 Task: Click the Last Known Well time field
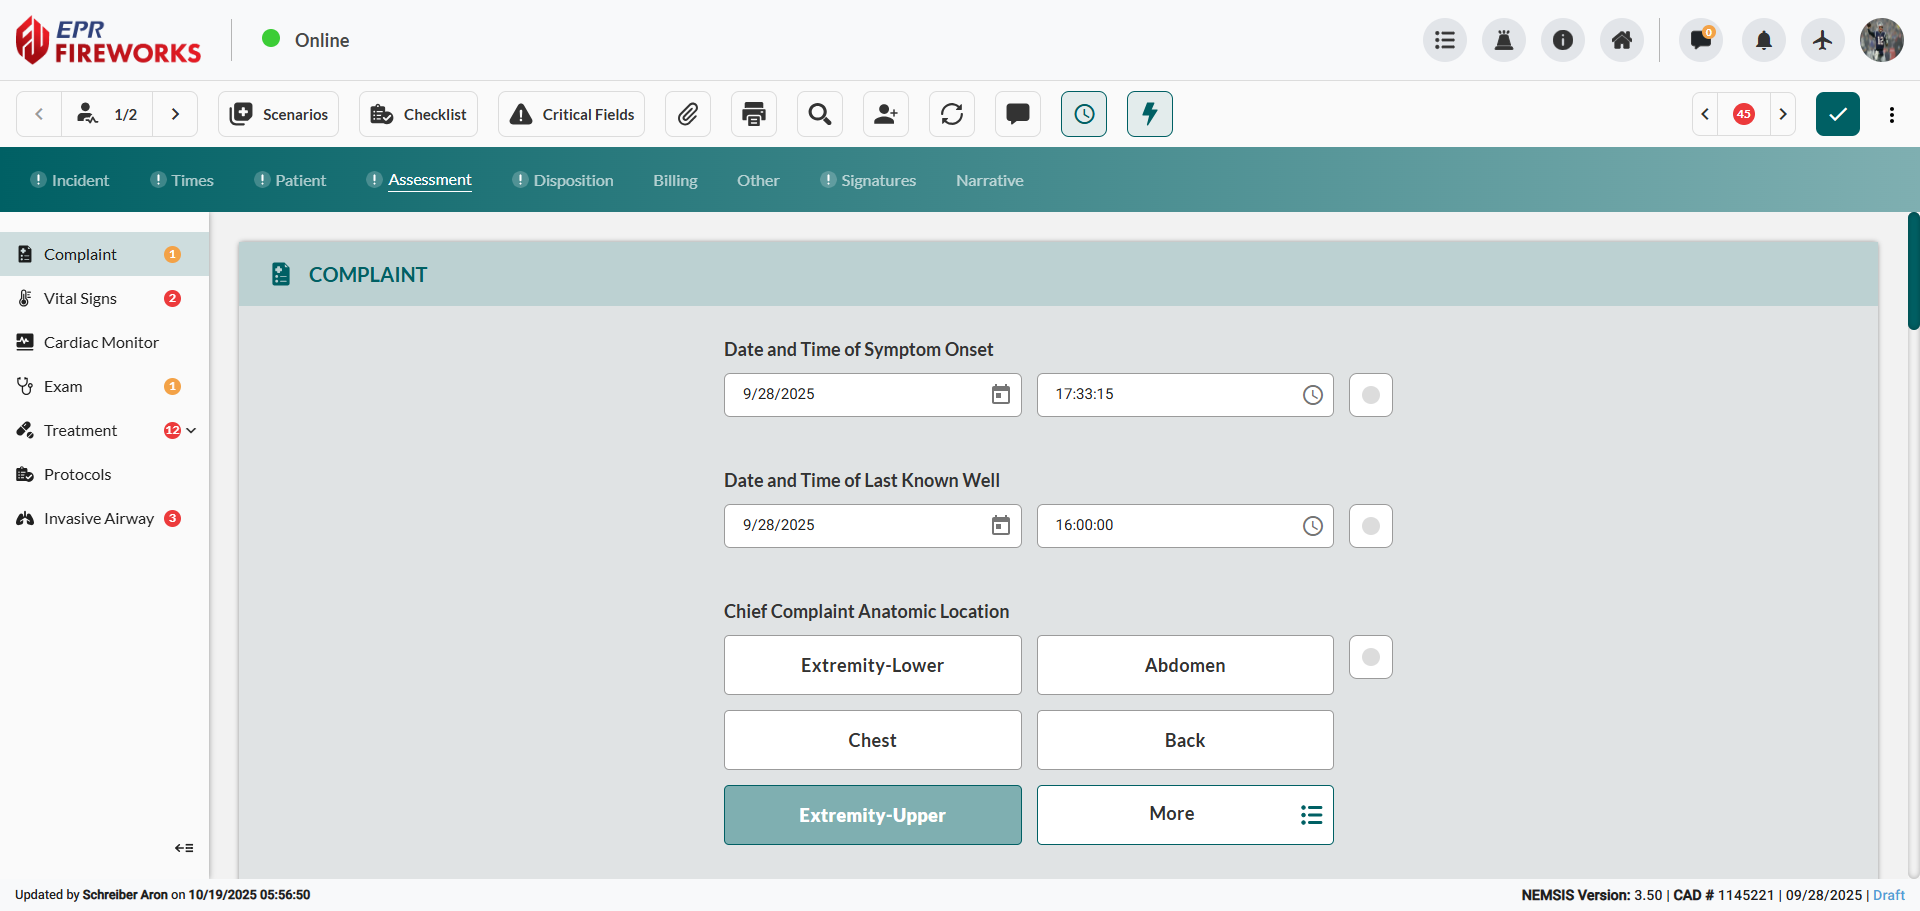(1170, 526)
